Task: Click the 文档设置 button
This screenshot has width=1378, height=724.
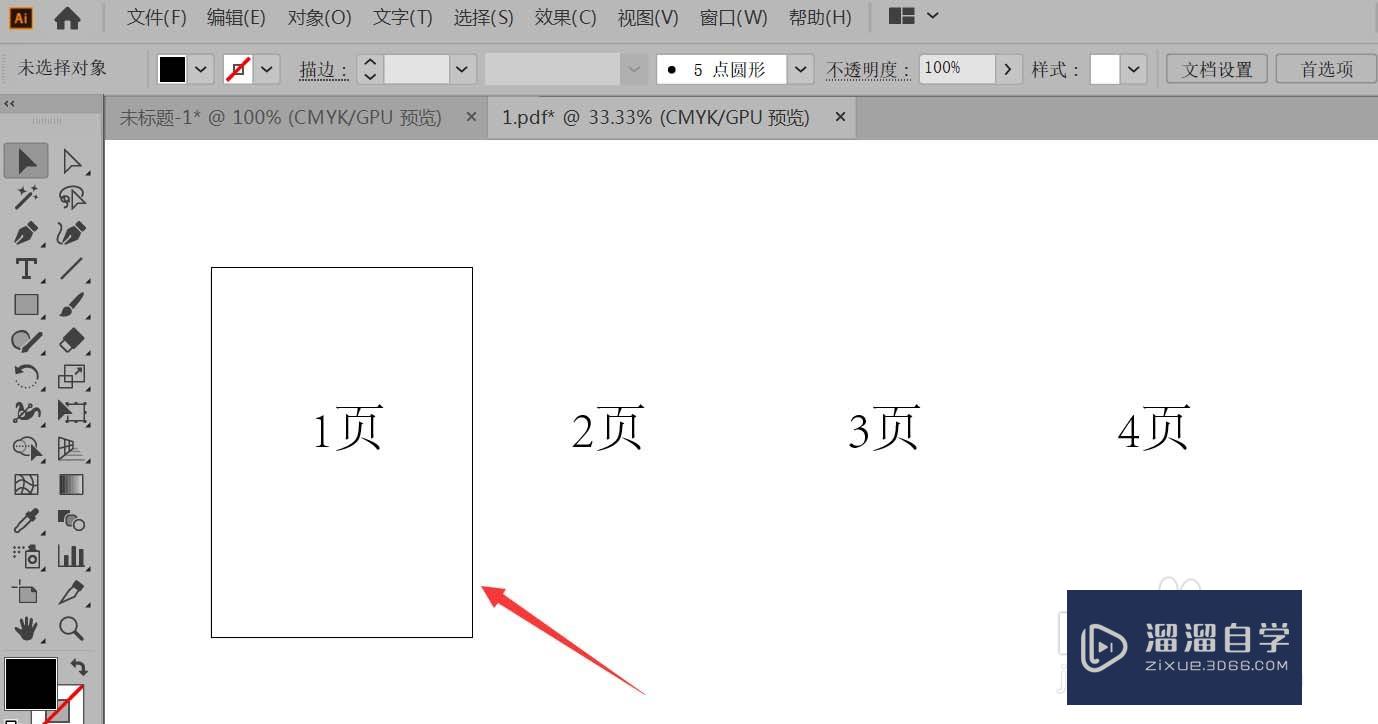Action: coord(1217,69)
